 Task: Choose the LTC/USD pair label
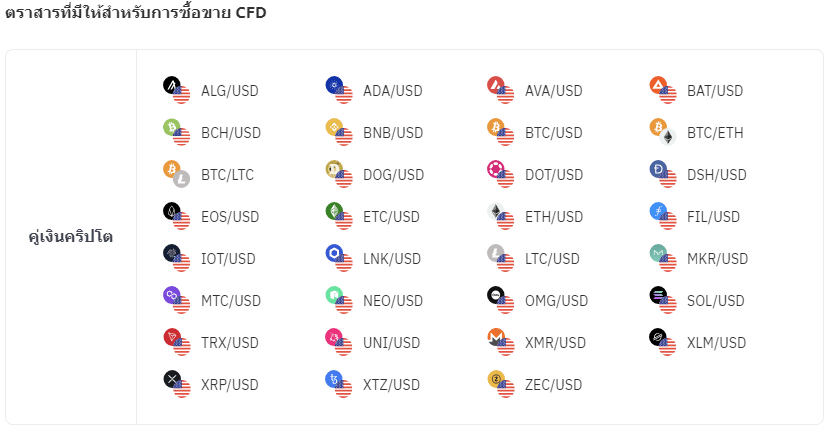point(552,259)
